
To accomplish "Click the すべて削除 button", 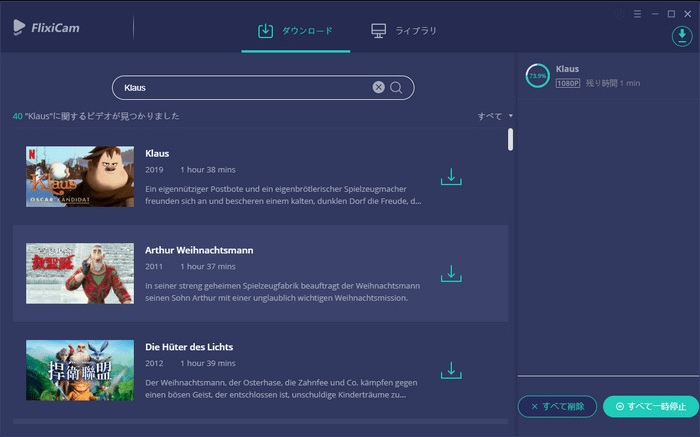I will pos(557,407).
